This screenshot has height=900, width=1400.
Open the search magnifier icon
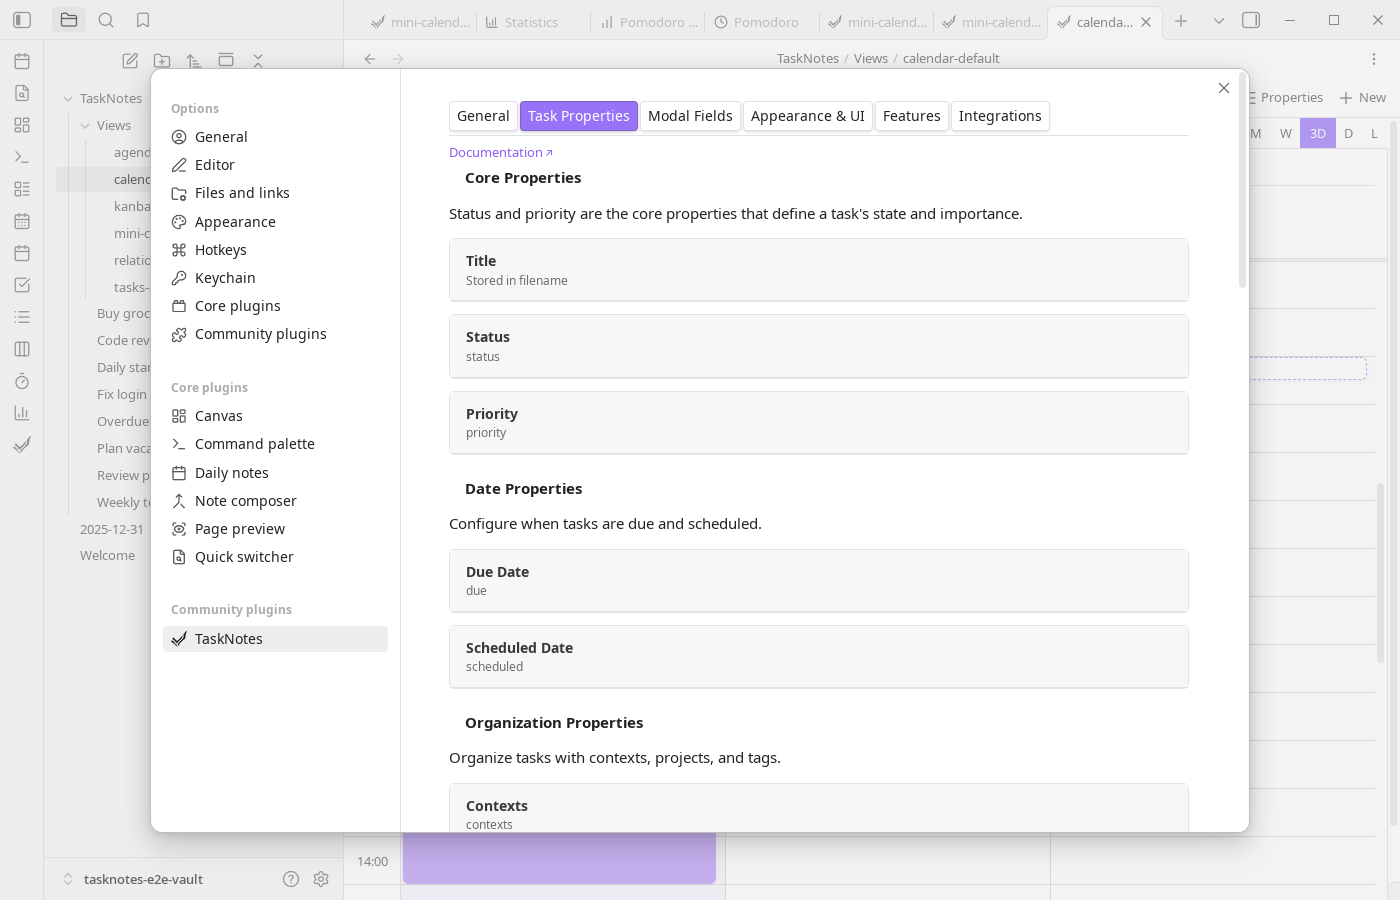pos(106,19)
